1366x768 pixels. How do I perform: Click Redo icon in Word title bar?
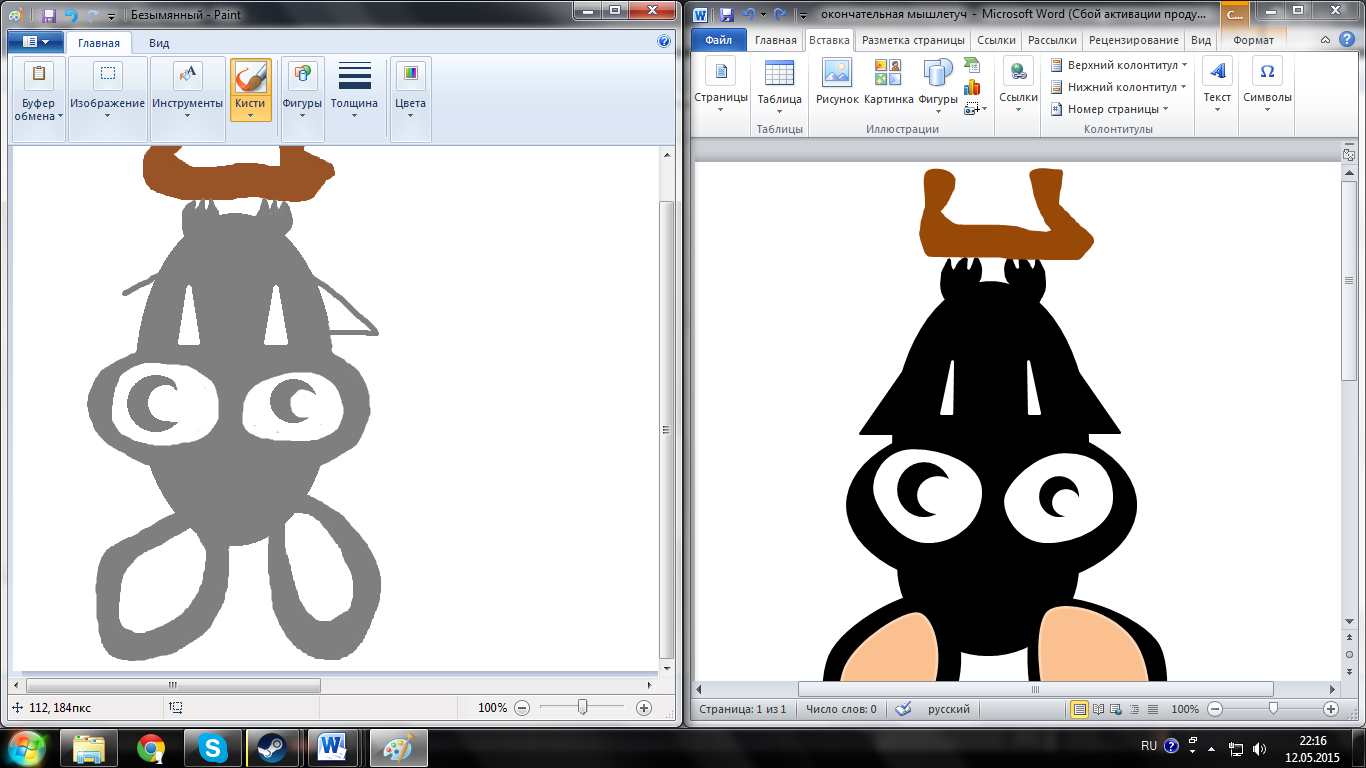pyautogui.click(x=779, y=14)
